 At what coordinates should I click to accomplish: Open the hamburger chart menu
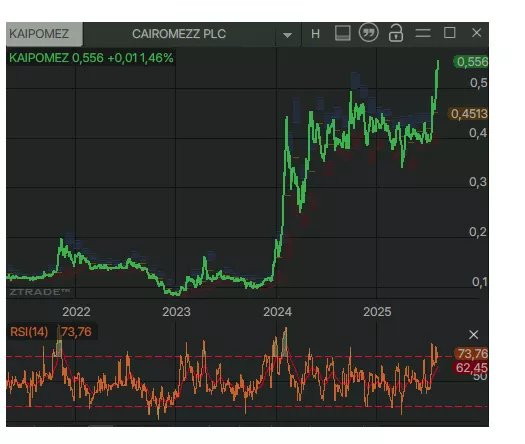pos(423,33)
